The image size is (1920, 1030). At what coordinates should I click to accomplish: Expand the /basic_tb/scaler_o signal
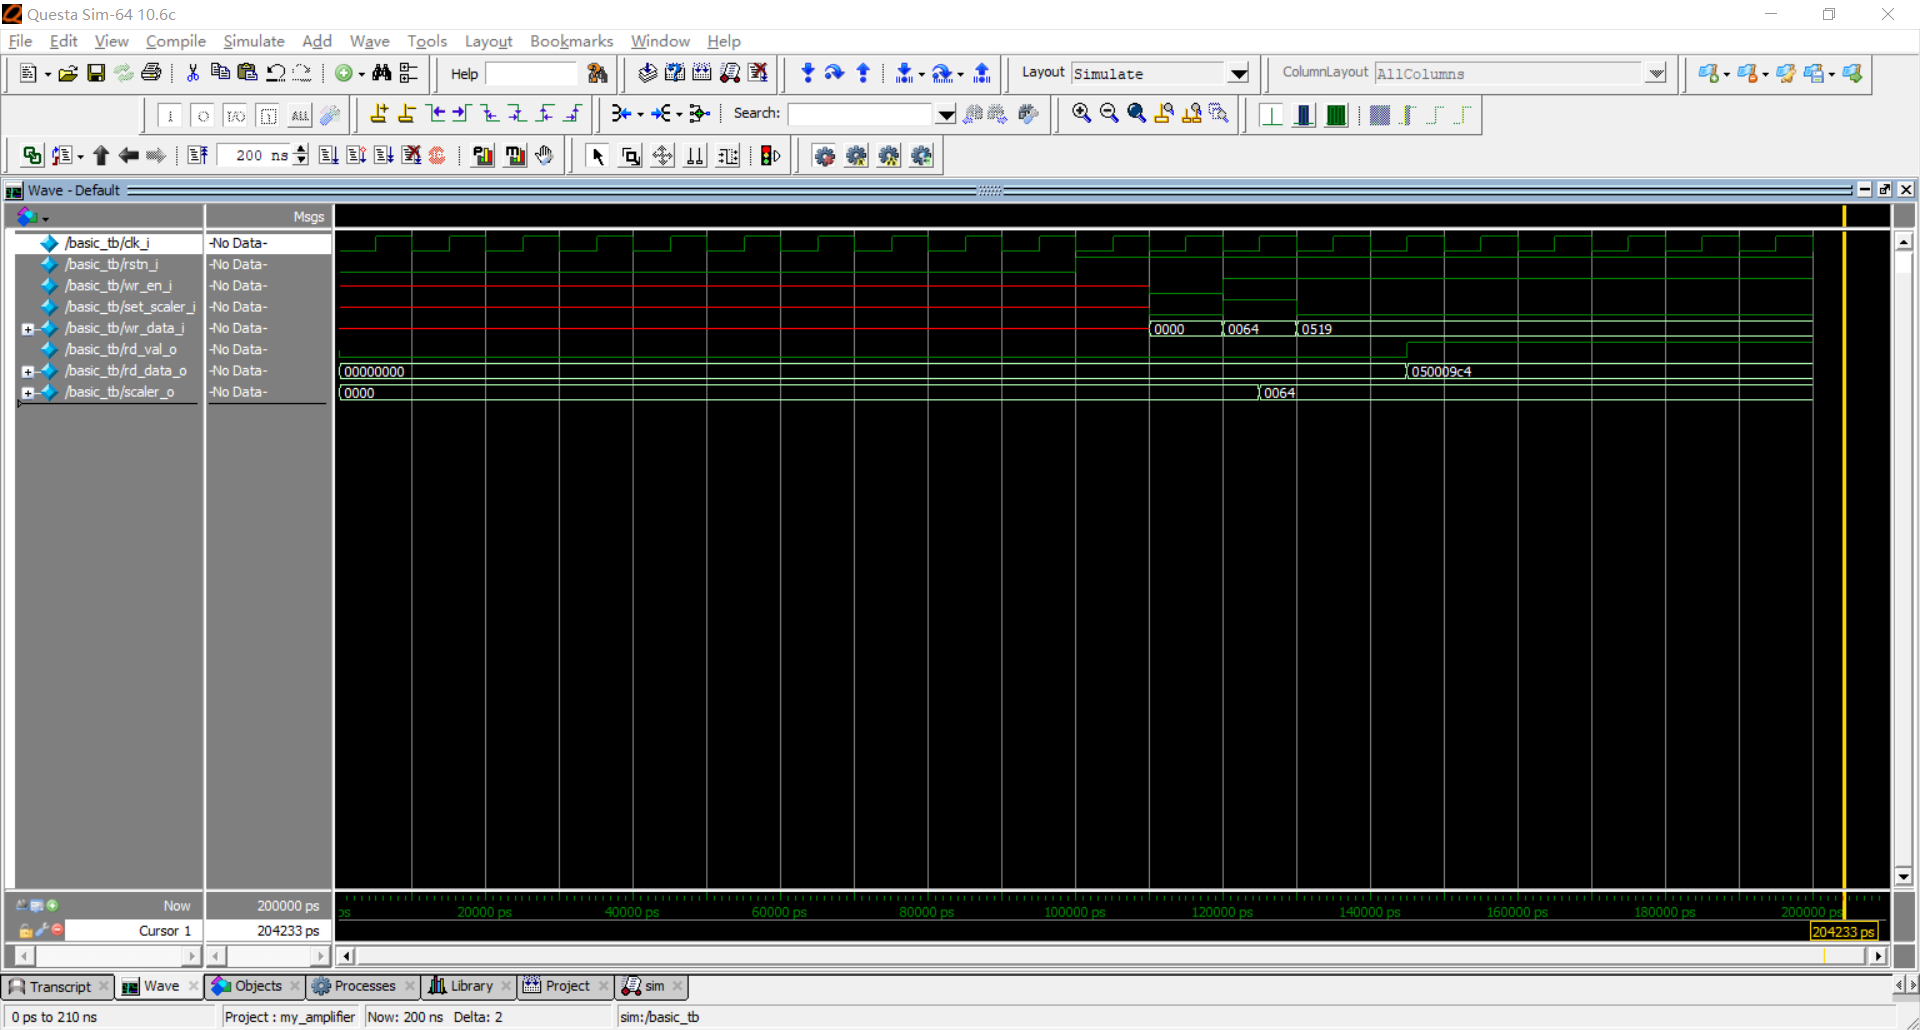point(28,392)
